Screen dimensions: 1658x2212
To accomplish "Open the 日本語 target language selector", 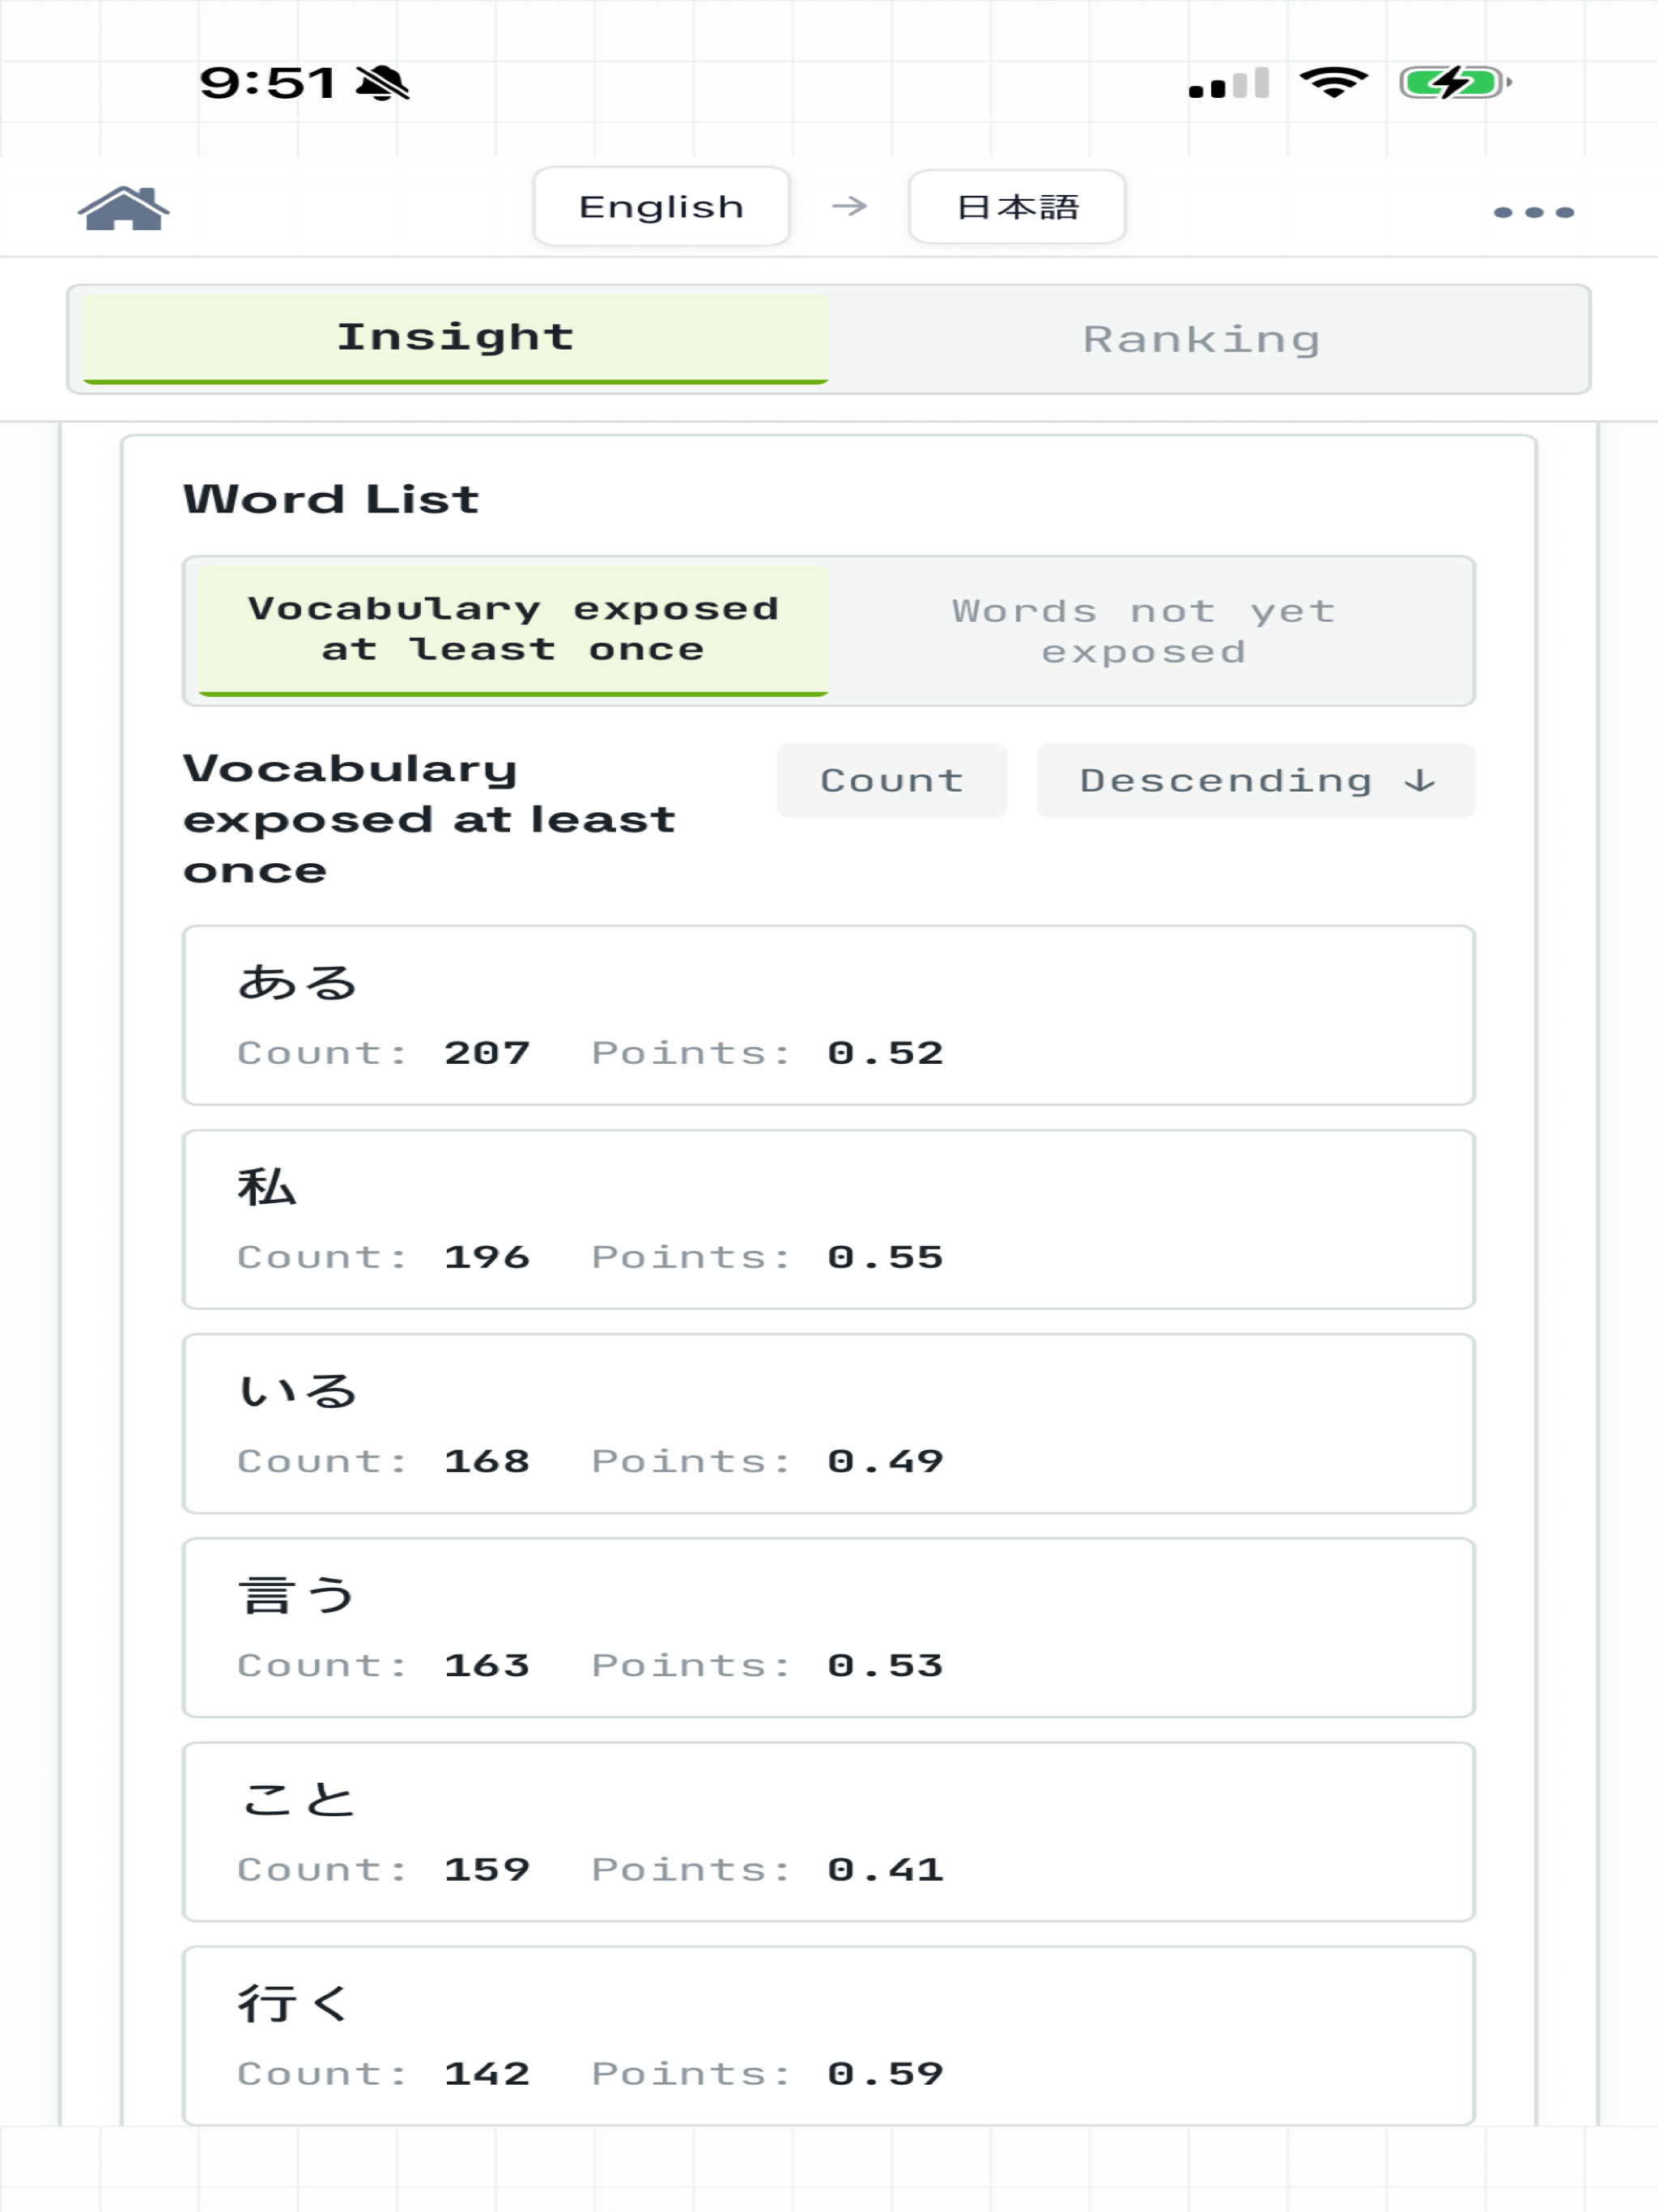I will pyautogui.click(x=1017, y=207).
